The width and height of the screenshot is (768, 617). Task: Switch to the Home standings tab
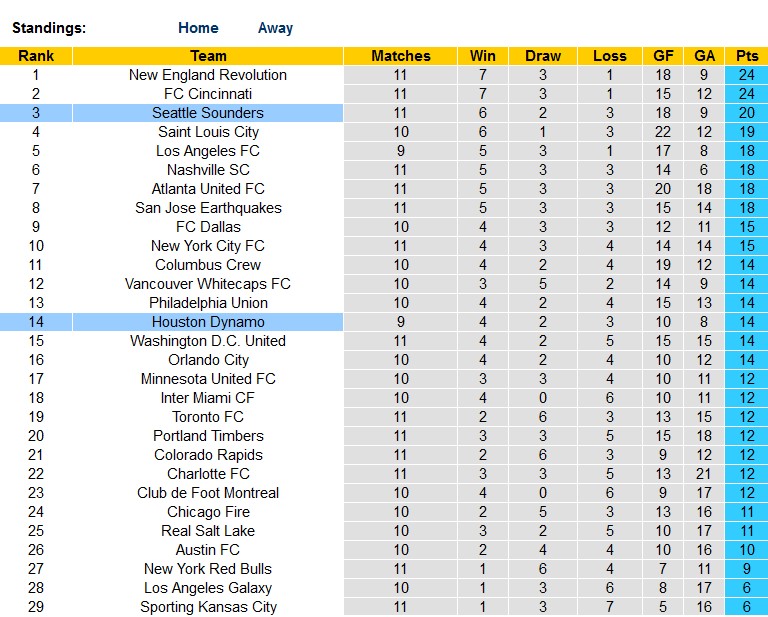(x=198, y=28)
